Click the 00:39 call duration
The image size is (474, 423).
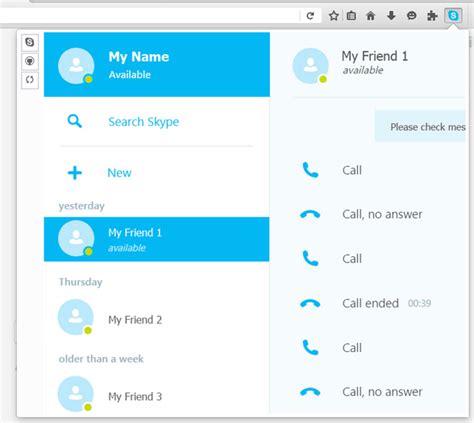click(420, 303)
